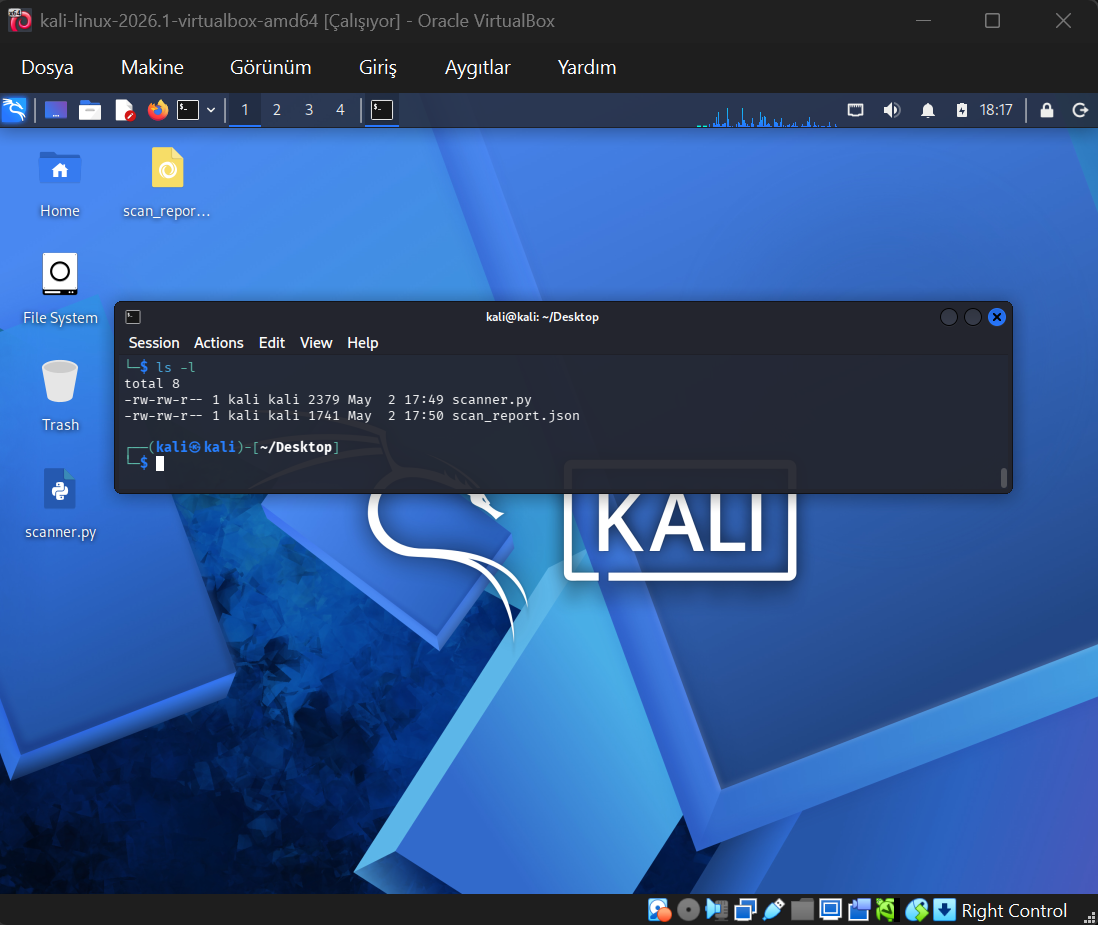Click the log out icon in the panel
Viewport: 1098px width, 925px height.
pos(1080,110)
